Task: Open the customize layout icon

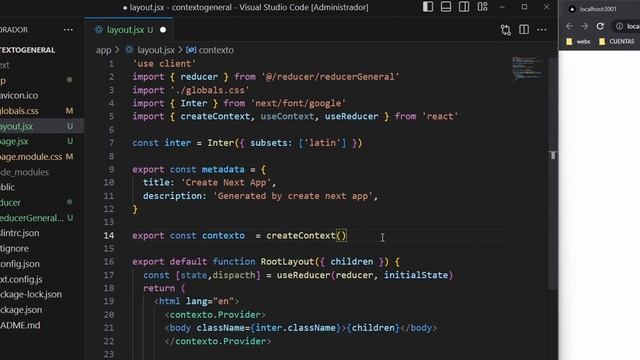Action: [x=482, y=7]
